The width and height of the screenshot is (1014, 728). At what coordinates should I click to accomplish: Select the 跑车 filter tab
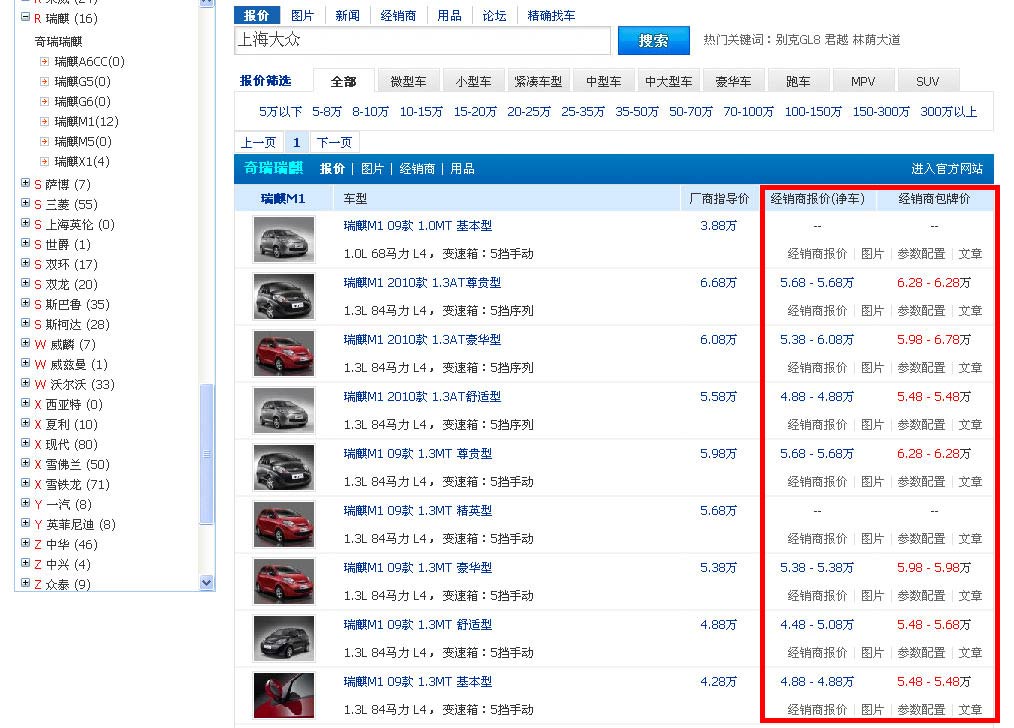click(x=798, y=81)
